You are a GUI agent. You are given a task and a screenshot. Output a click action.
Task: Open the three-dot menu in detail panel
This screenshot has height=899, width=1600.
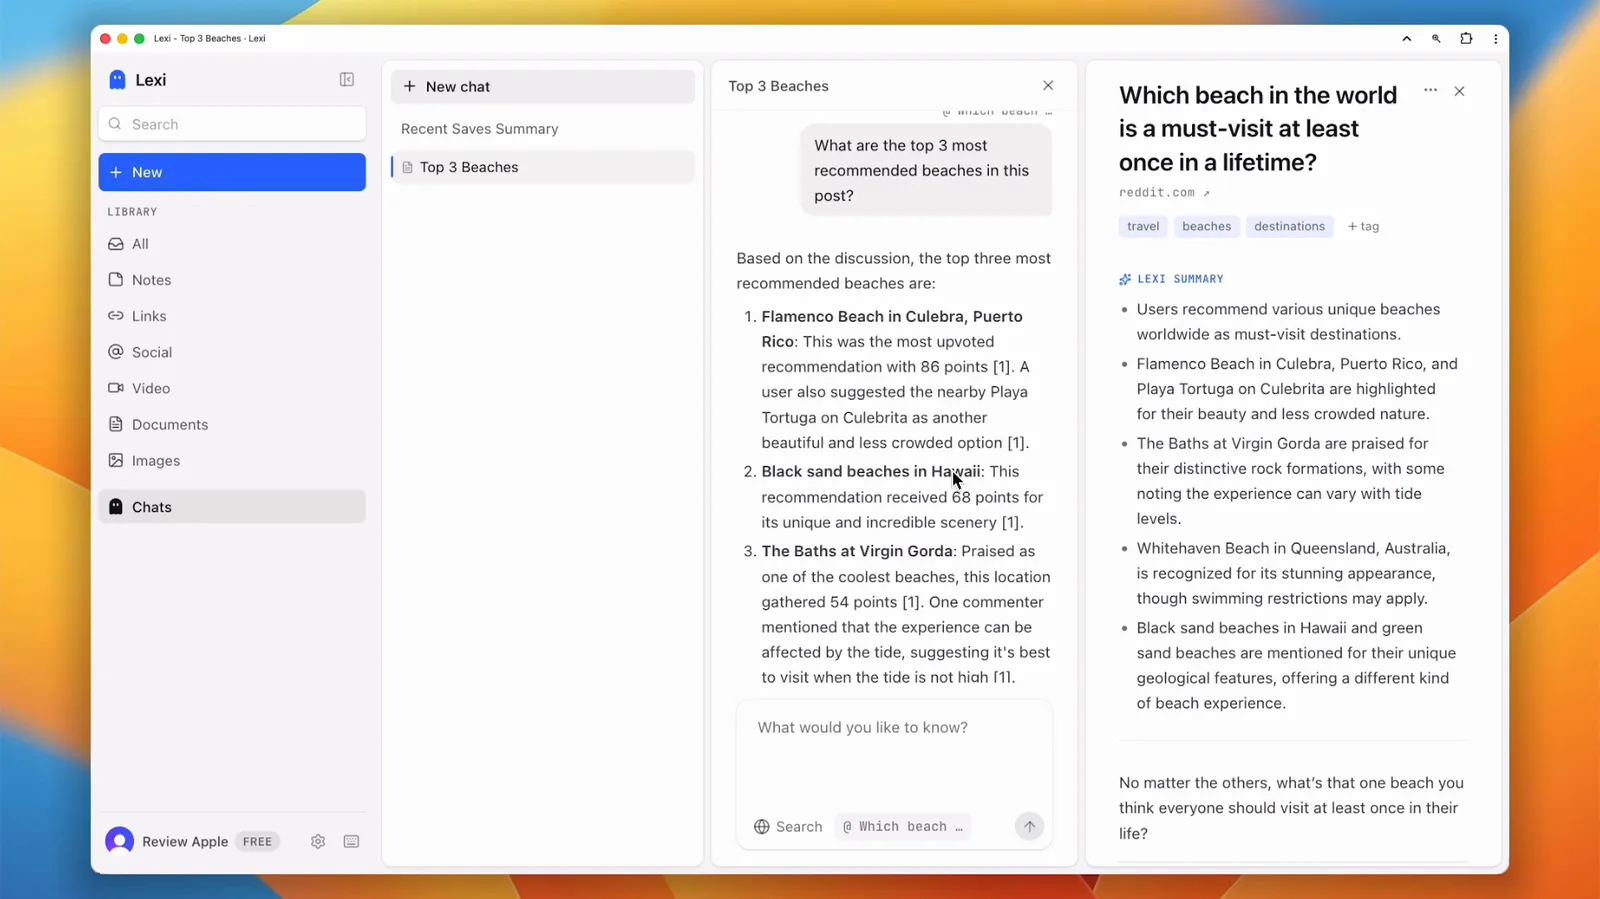pyautogui.click(x=1430, y=90)
